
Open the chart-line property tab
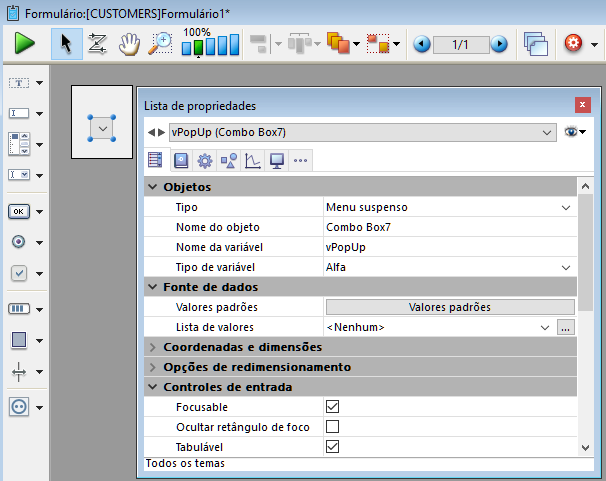253,160
